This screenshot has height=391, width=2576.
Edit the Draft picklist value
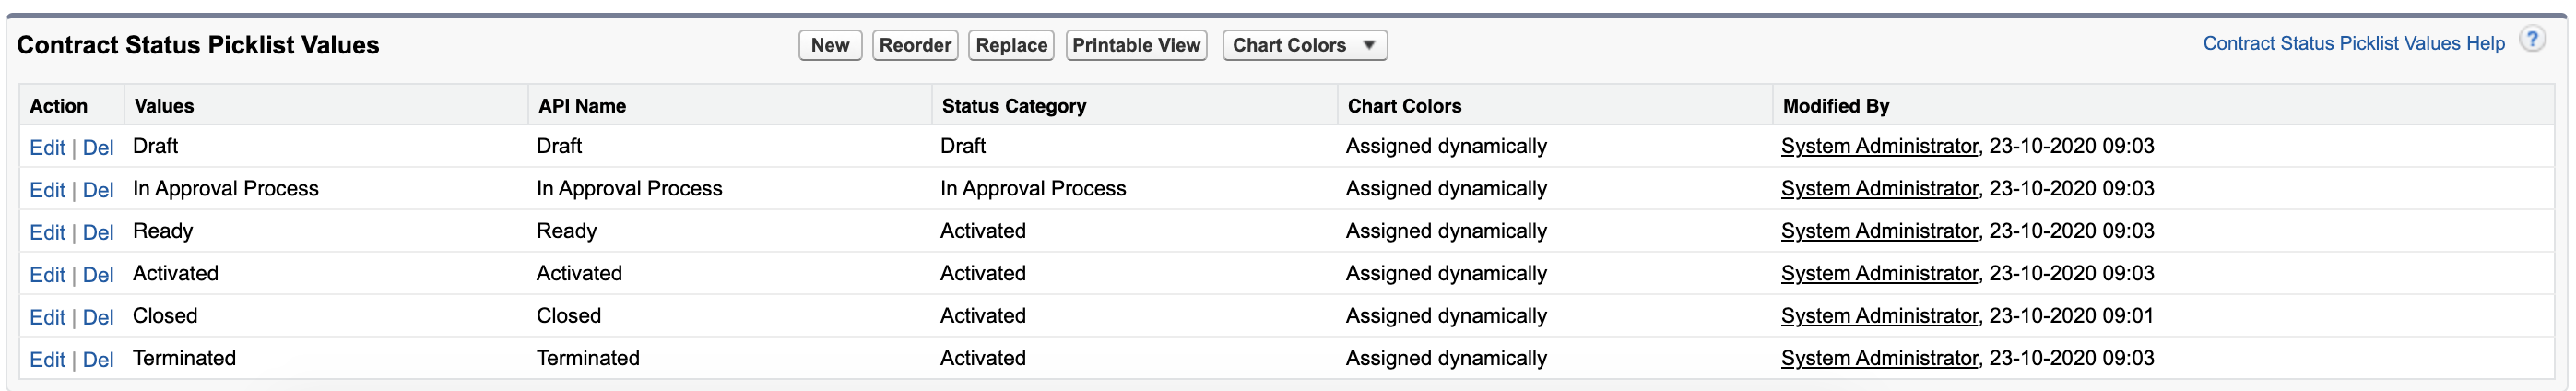47,148
